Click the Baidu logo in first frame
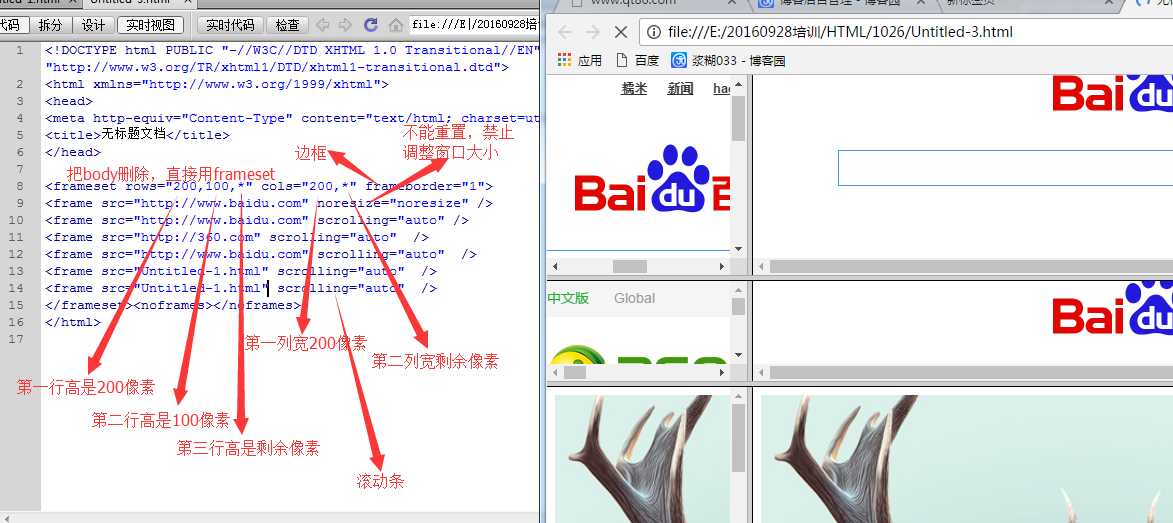This screenshot has height=523, width=1173. (651, 178)
